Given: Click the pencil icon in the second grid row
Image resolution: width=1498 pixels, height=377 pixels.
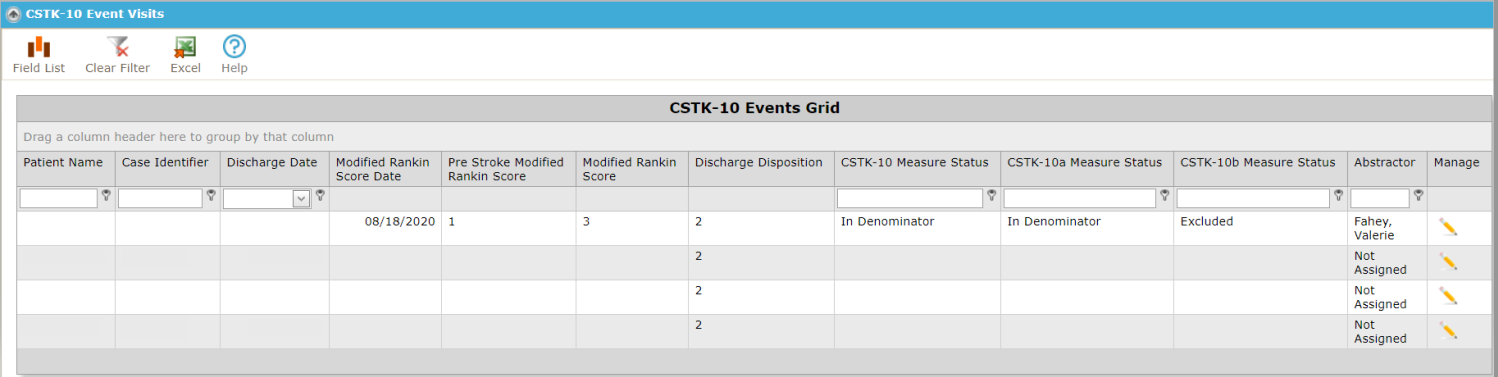Looking at the screenshot, I should tap(1448, 262).
